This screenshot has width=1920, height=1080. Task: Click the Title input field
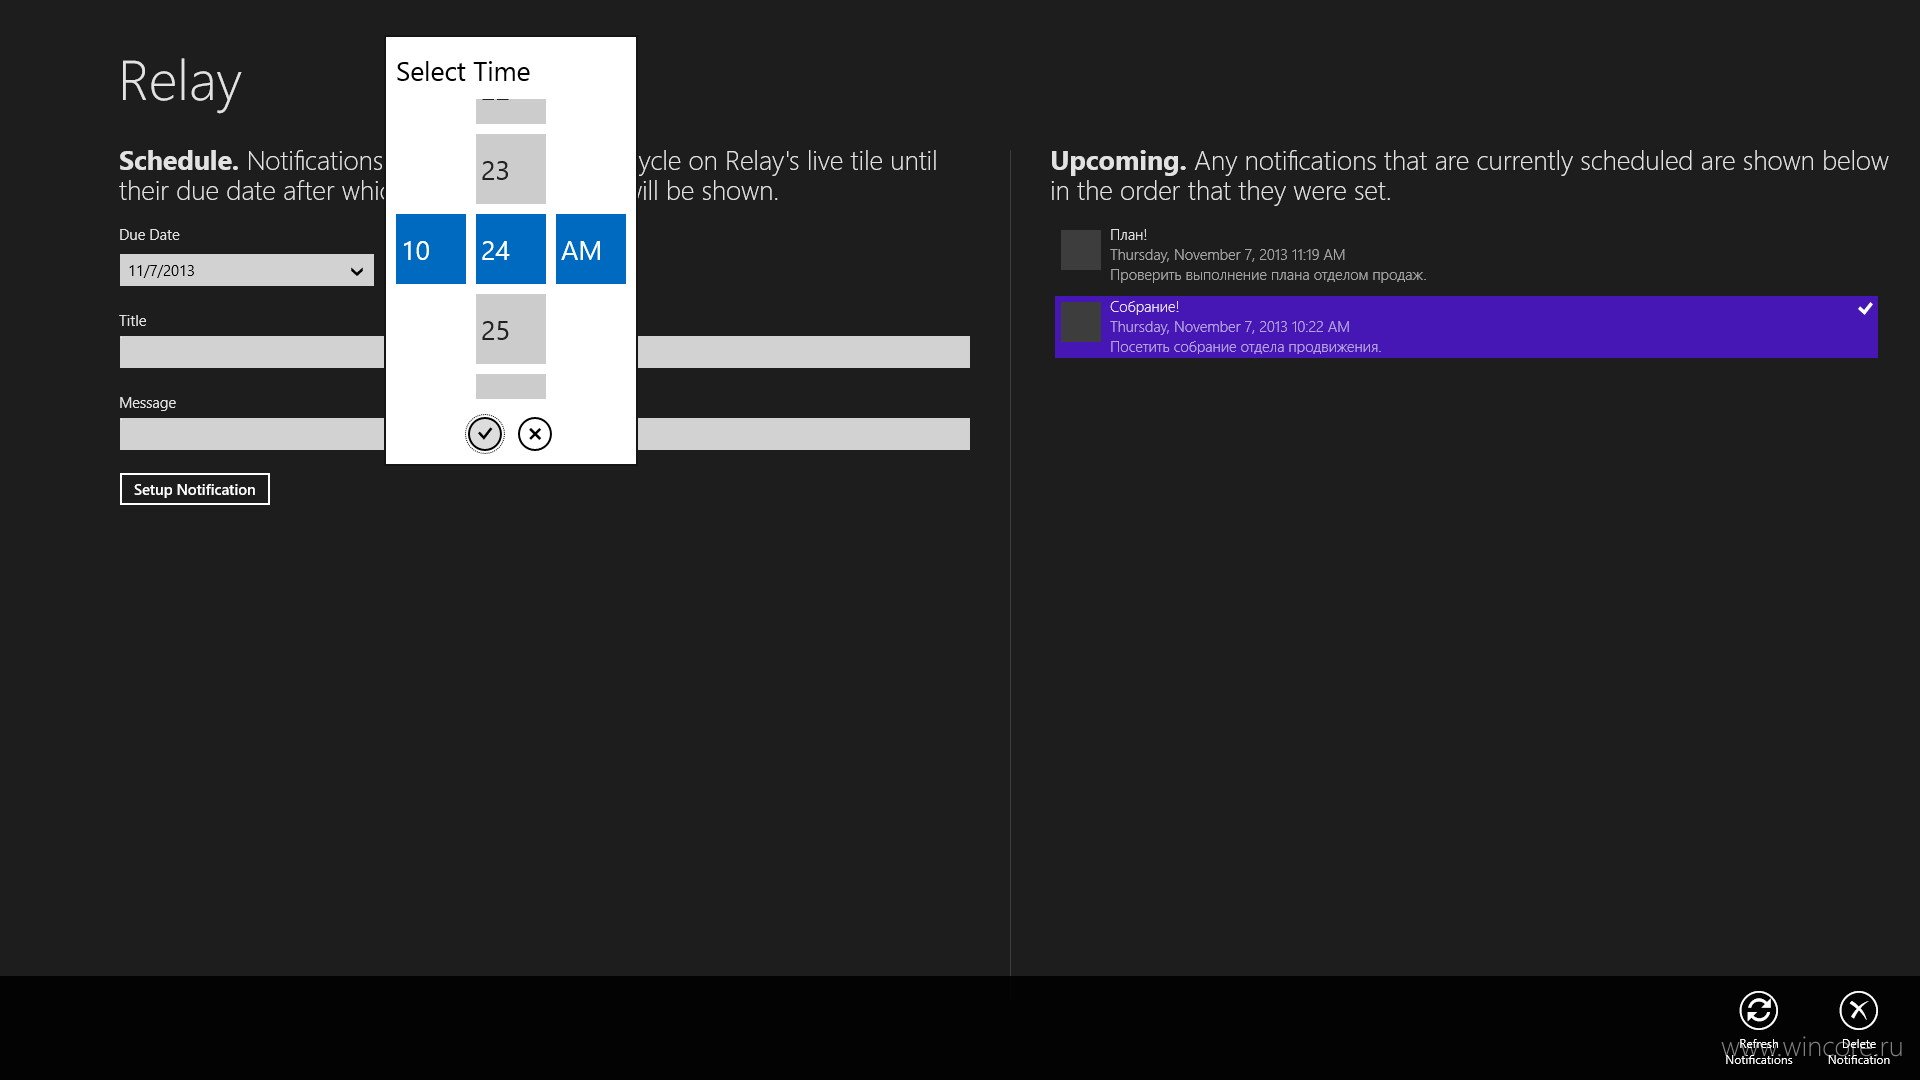coord(545,352)
